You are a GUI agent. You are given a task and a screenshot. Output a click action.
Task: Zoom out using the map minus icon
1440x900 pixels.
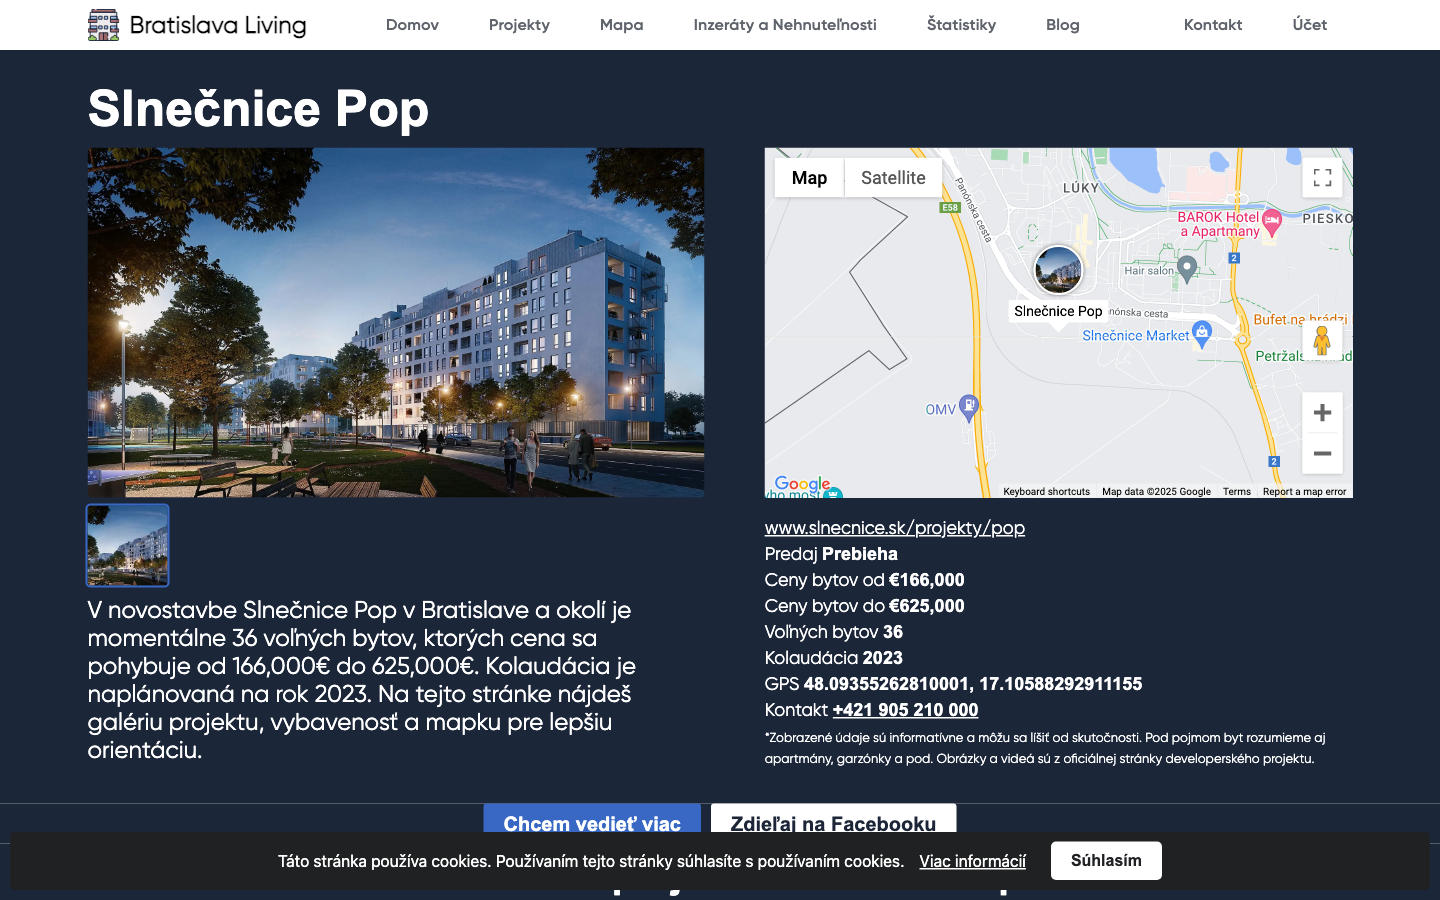(x=1322, y=453)
